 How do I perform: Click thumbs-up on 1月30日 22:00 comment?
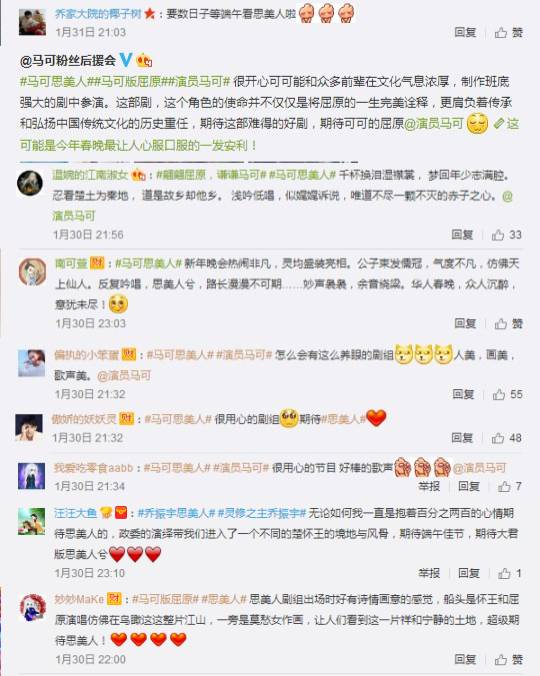click(x=509, y=659)
